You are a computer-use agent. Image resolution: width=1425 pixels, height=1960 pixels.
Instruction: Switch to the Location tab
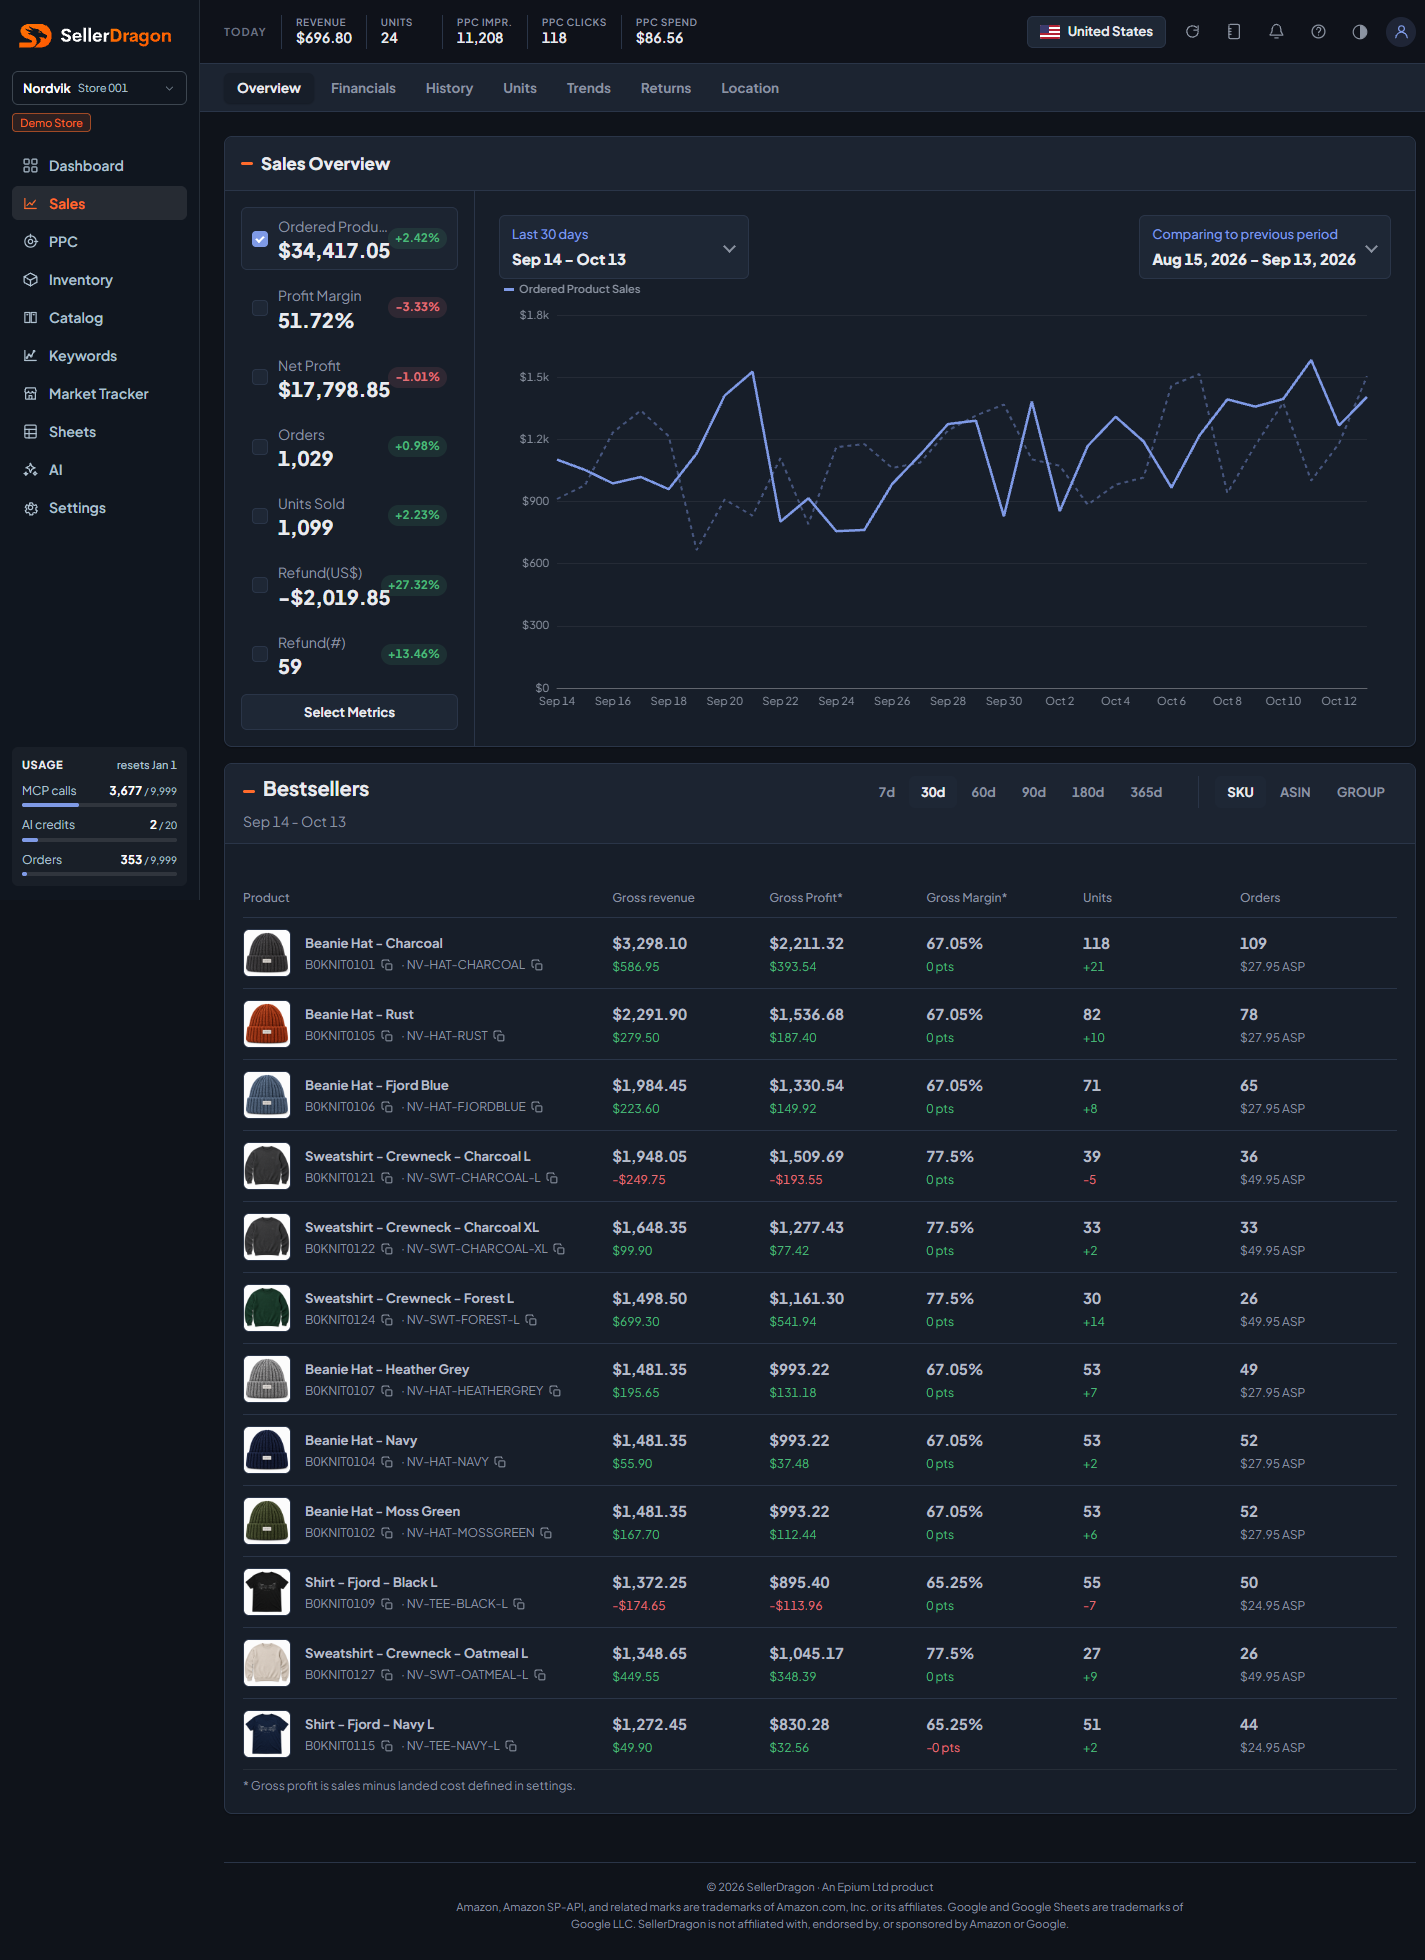(x=750, y=88)
